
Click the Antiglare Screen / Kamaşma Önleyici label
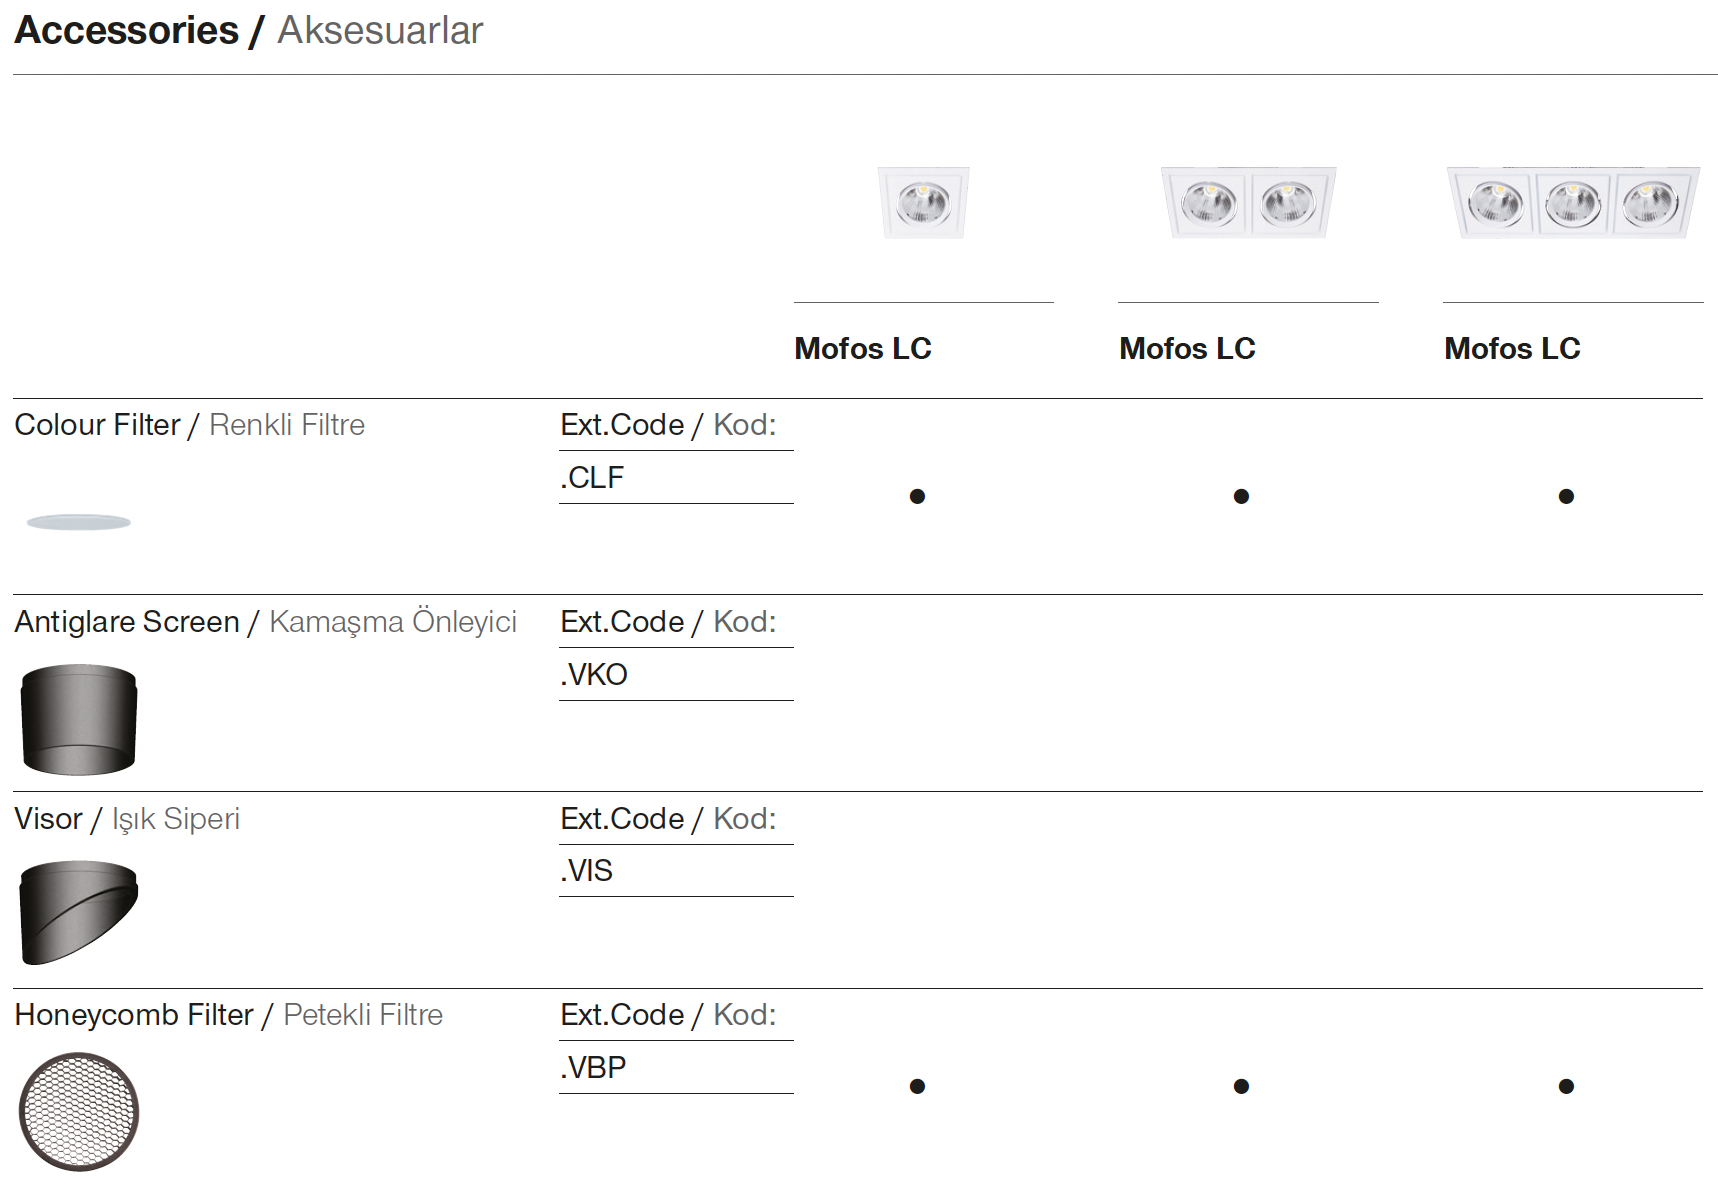265,622
